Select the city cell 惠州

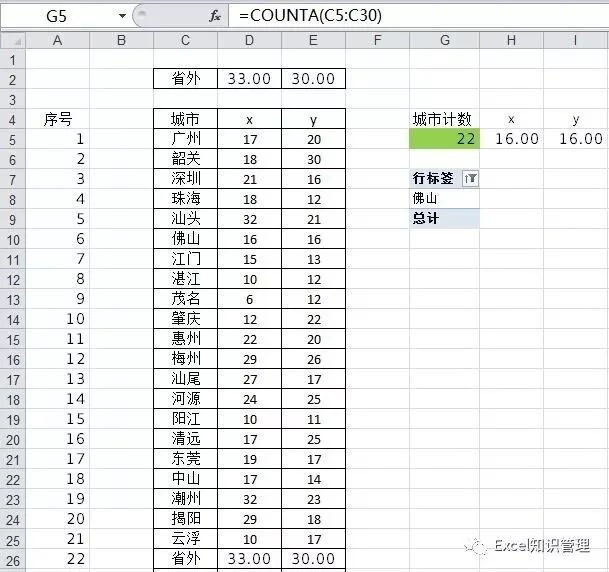click(x=185, y=339)
